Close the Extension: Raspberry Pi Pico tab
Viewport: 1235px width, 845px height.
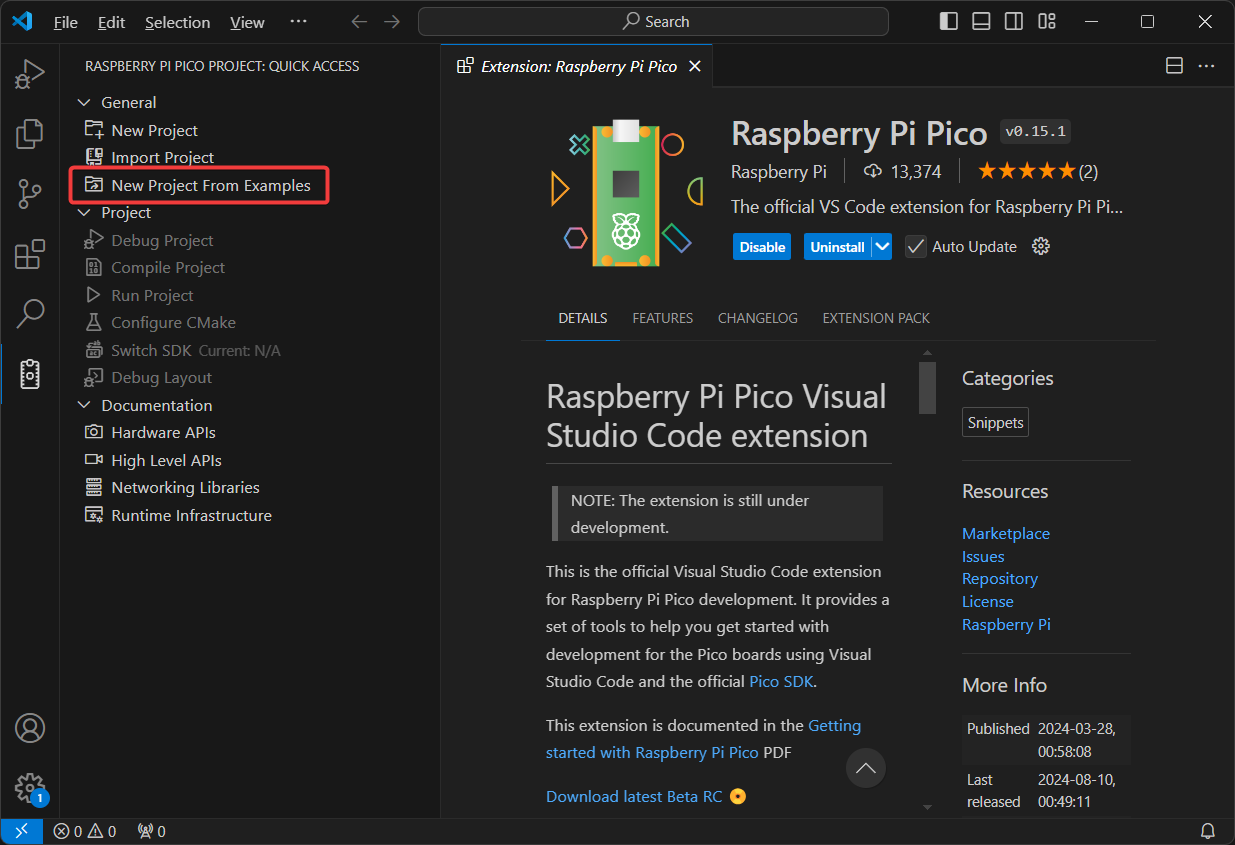click(695, 66)
